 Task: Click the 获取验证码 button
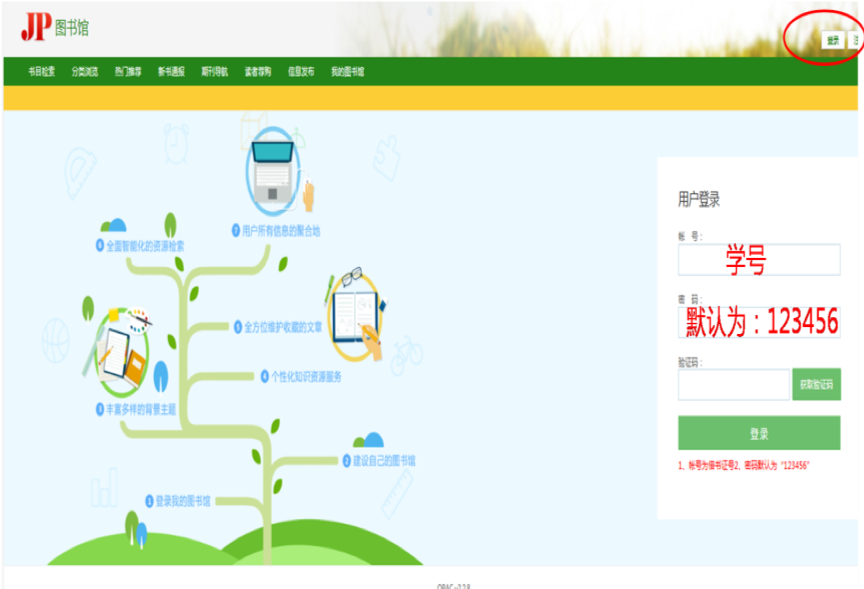[816, 385]
